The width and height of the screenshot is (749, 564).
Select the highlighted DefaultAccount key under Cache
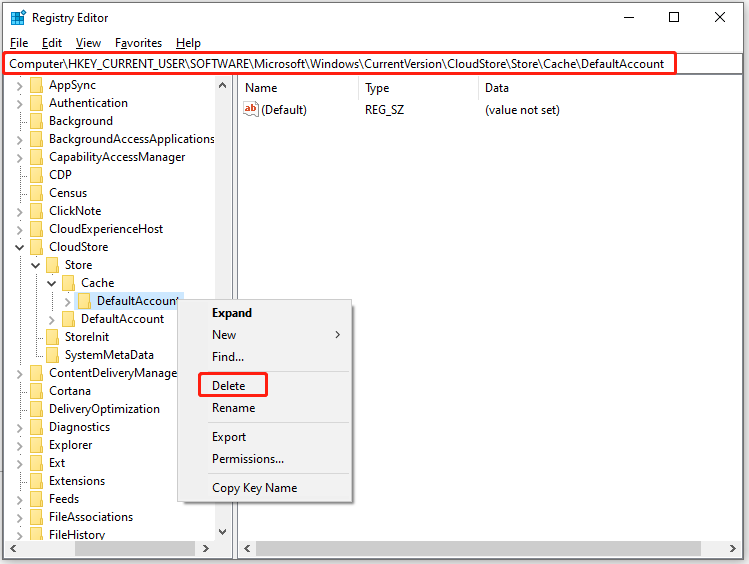coord(138,301)
